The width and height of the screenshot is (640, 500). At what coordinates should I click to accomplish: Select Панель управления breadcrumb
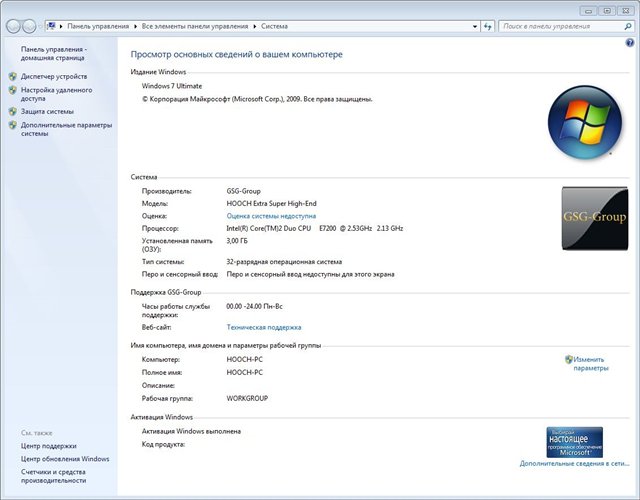pyautogui.click(x=98, y=26)
